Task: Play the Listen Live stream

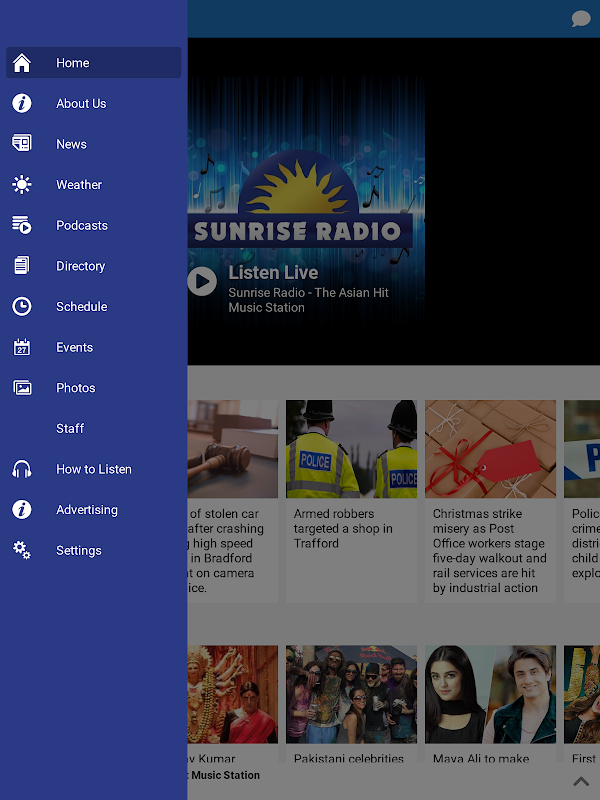Action: [202, 281]
